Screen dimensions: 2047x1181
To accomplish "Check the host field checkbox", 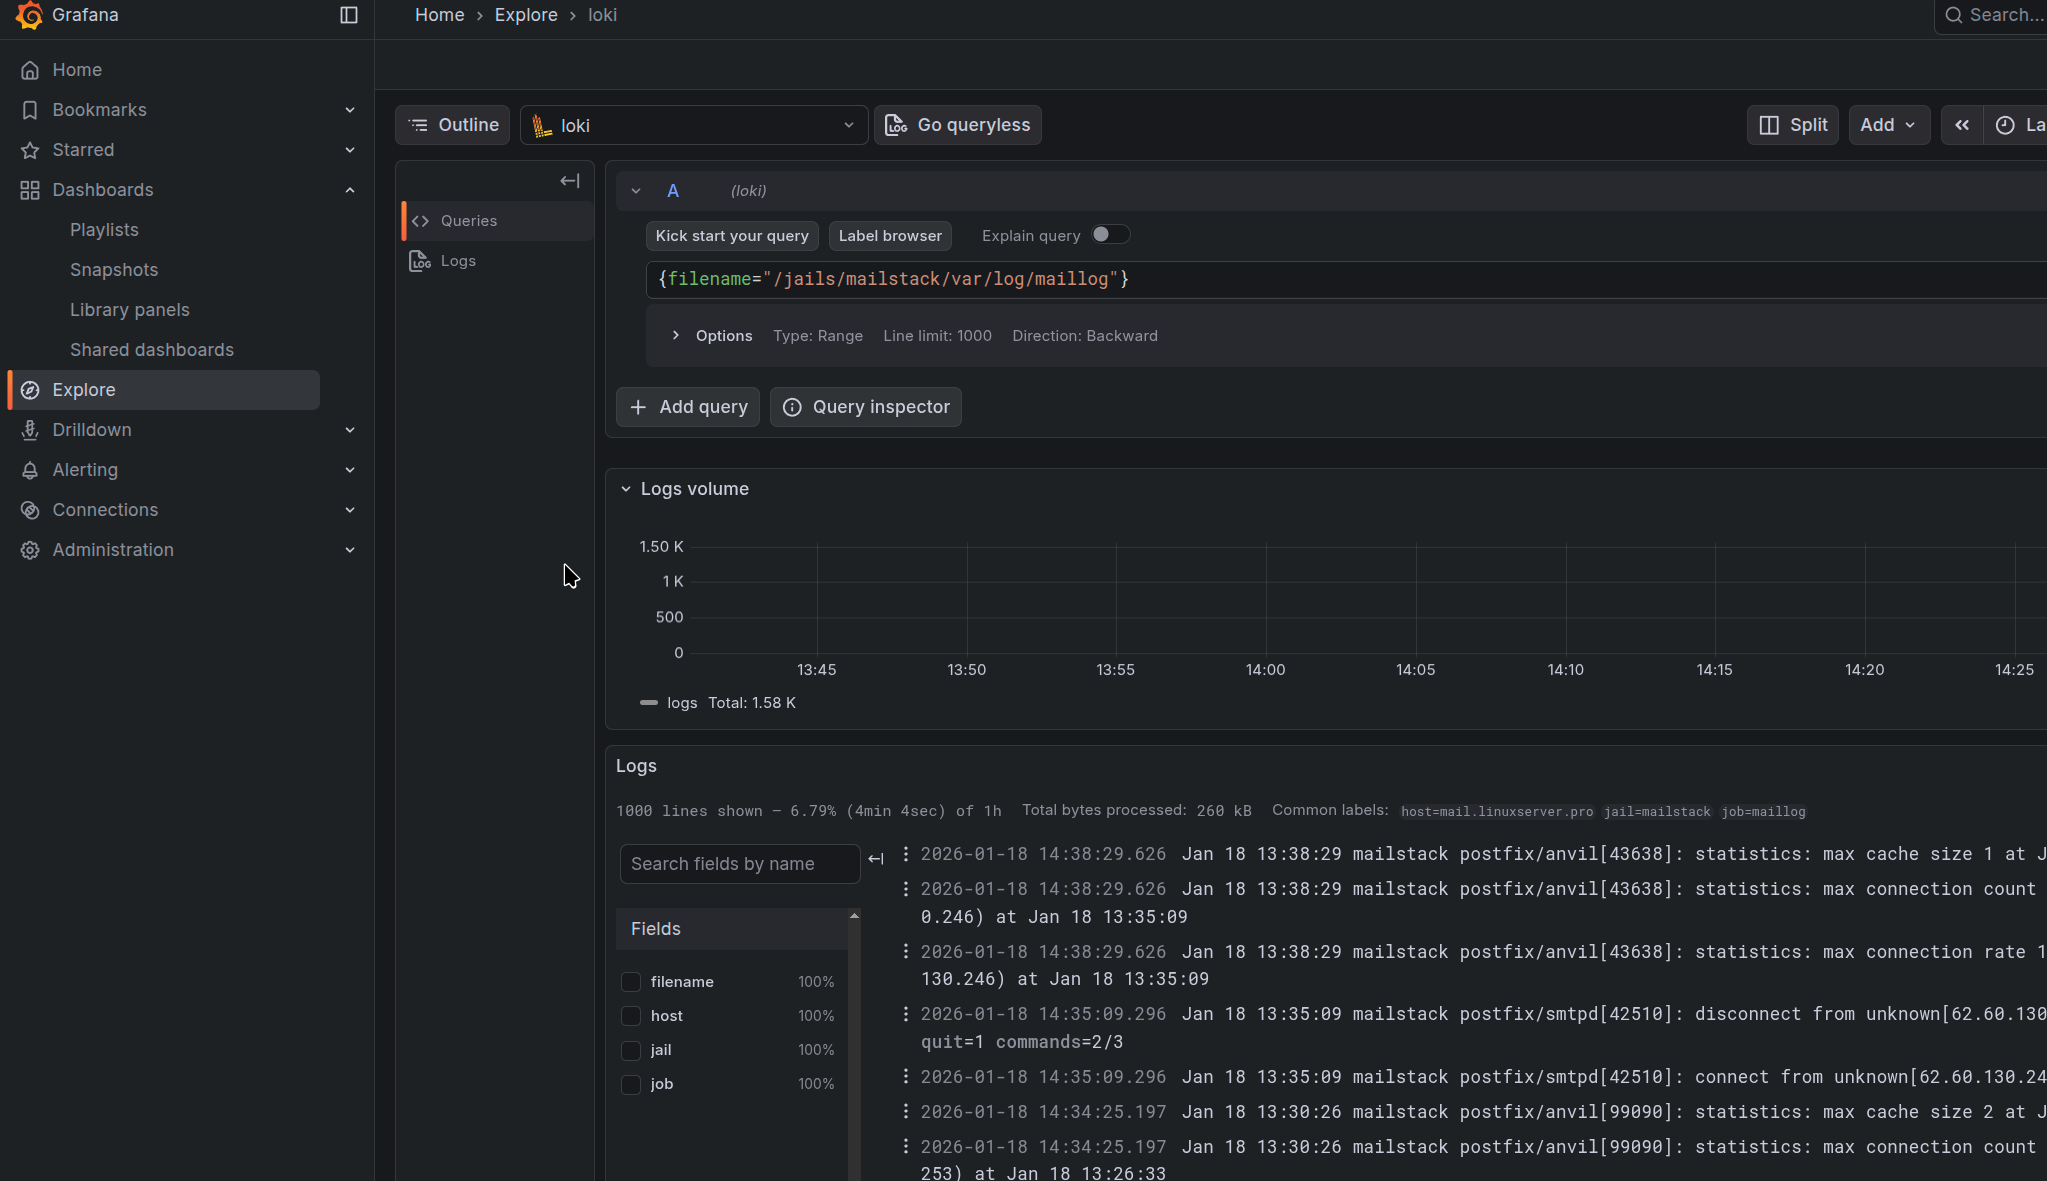I will tap(631, 1016).
